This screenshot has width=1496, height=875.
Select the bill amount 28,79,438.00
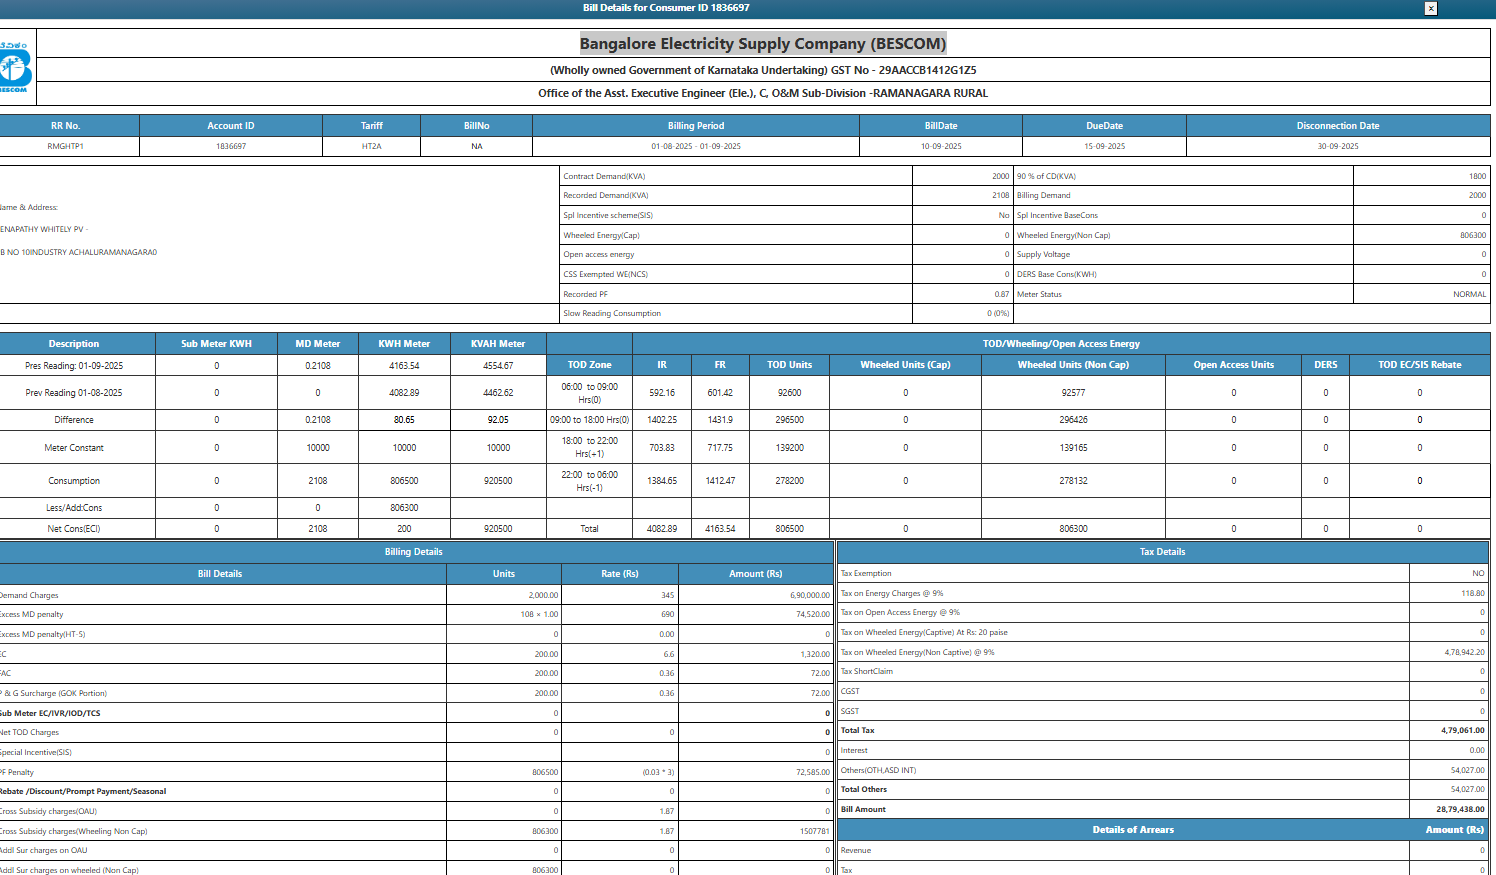pos(1461,810)
